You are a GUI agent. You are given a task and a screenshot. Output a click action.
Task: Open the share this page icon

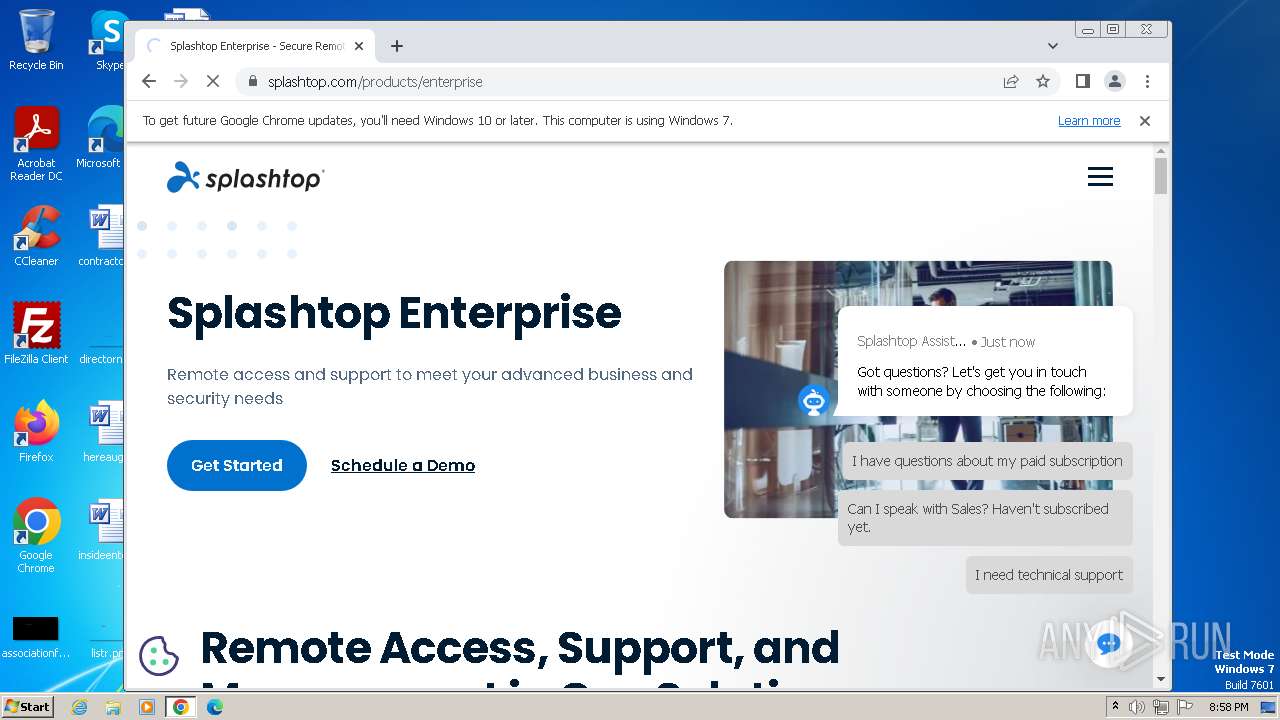(x=1011, y=81)
